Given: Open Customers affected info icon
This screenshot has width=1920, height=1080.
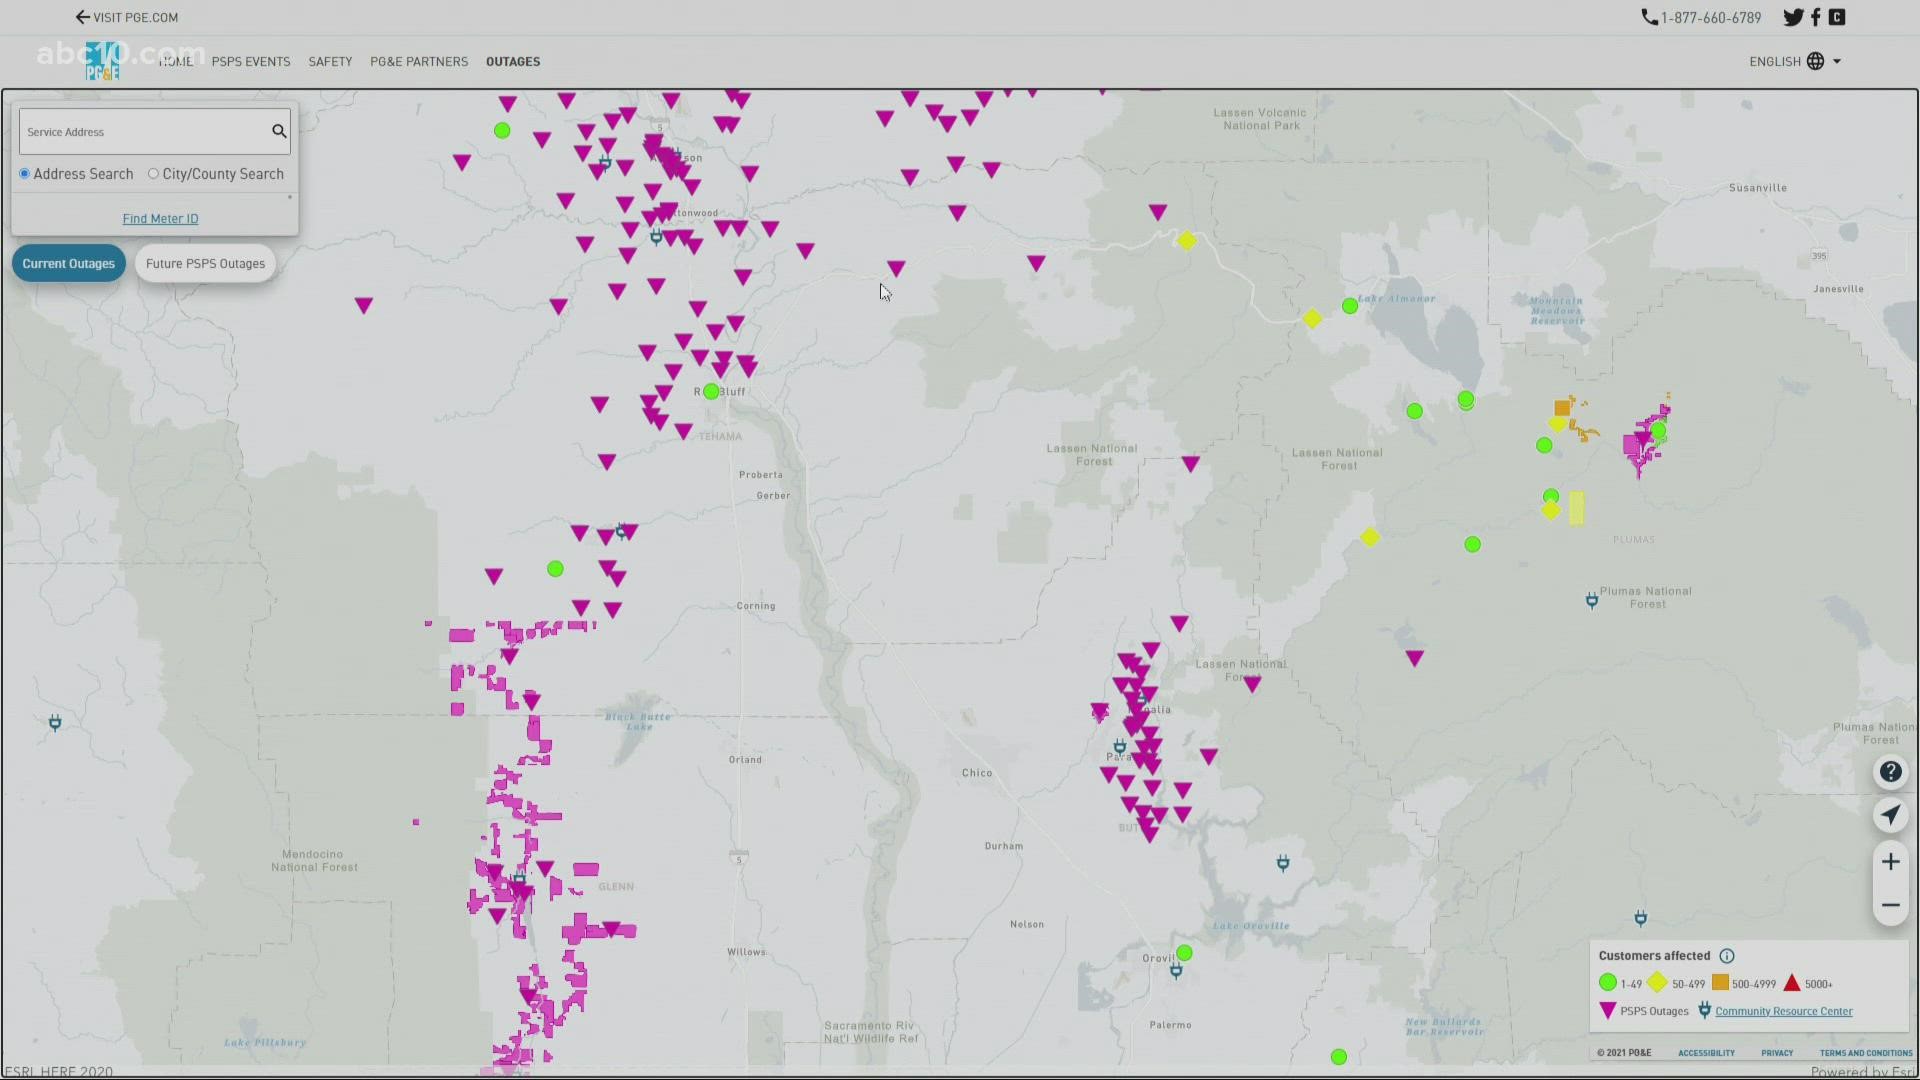Looking at the screenshot, I should (1727, 956).
